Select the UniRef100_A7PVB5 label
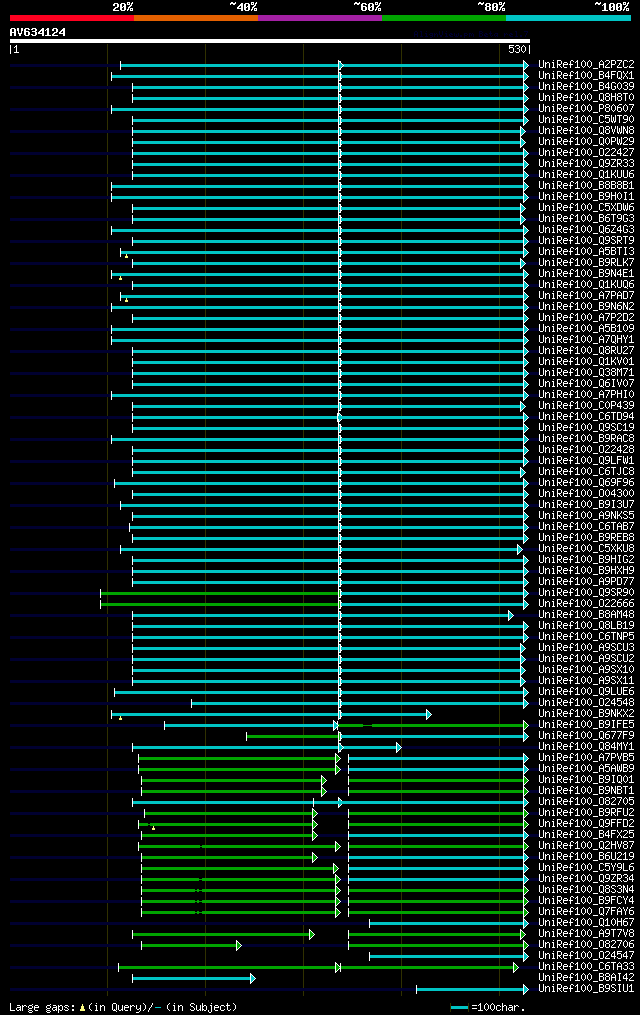This screenshot has height=1015, width=640. point(586,758)
